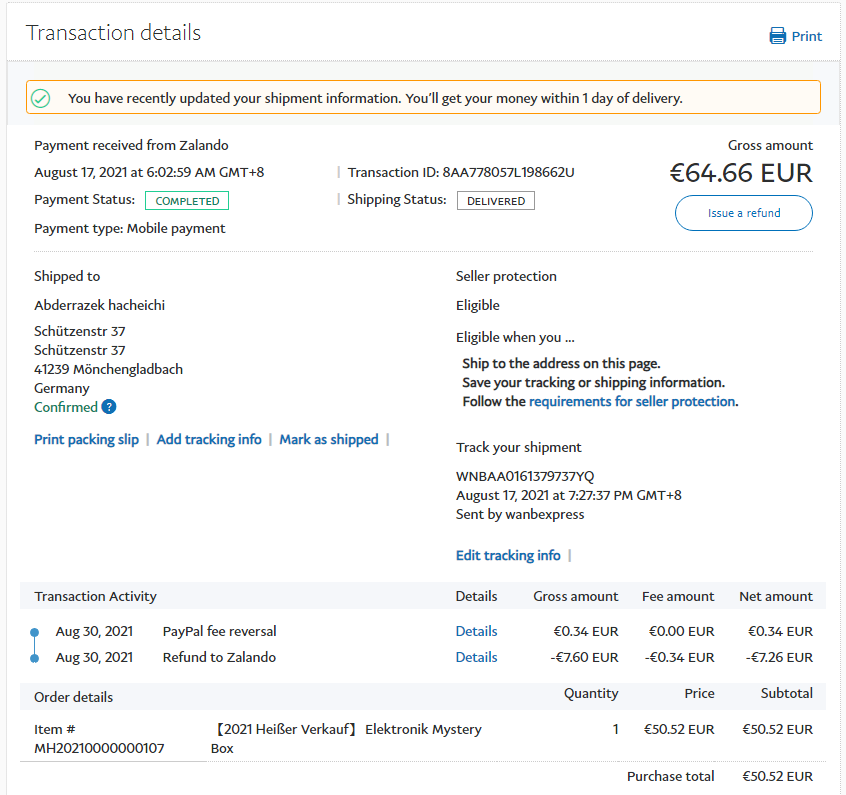Click the COMPLETED payment status badge

187,201
